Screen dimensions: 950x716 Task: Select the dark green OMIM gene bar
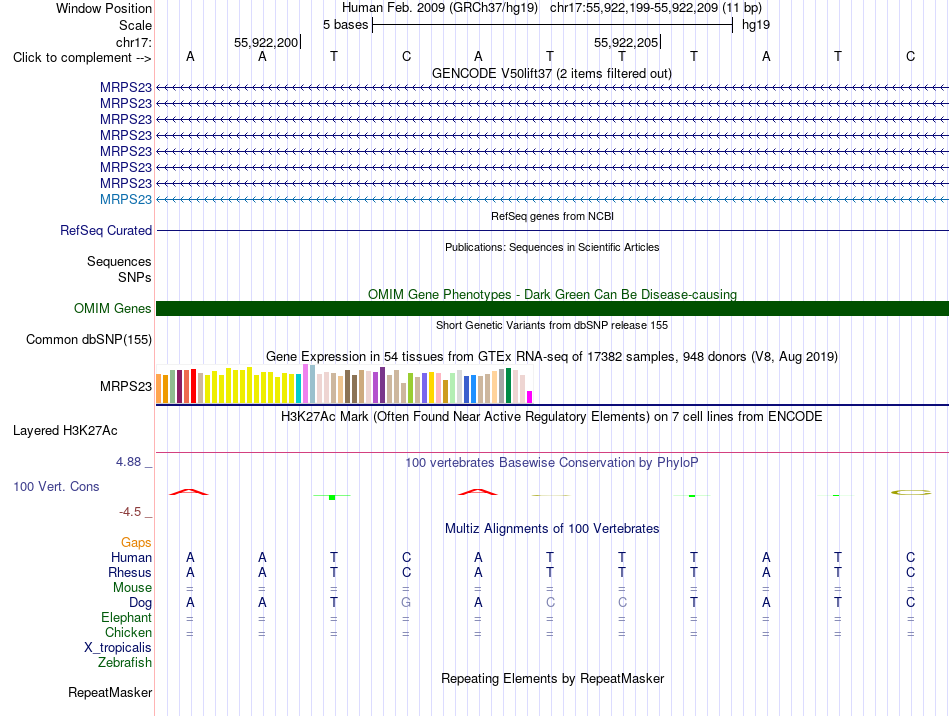[x=552, y=308]
